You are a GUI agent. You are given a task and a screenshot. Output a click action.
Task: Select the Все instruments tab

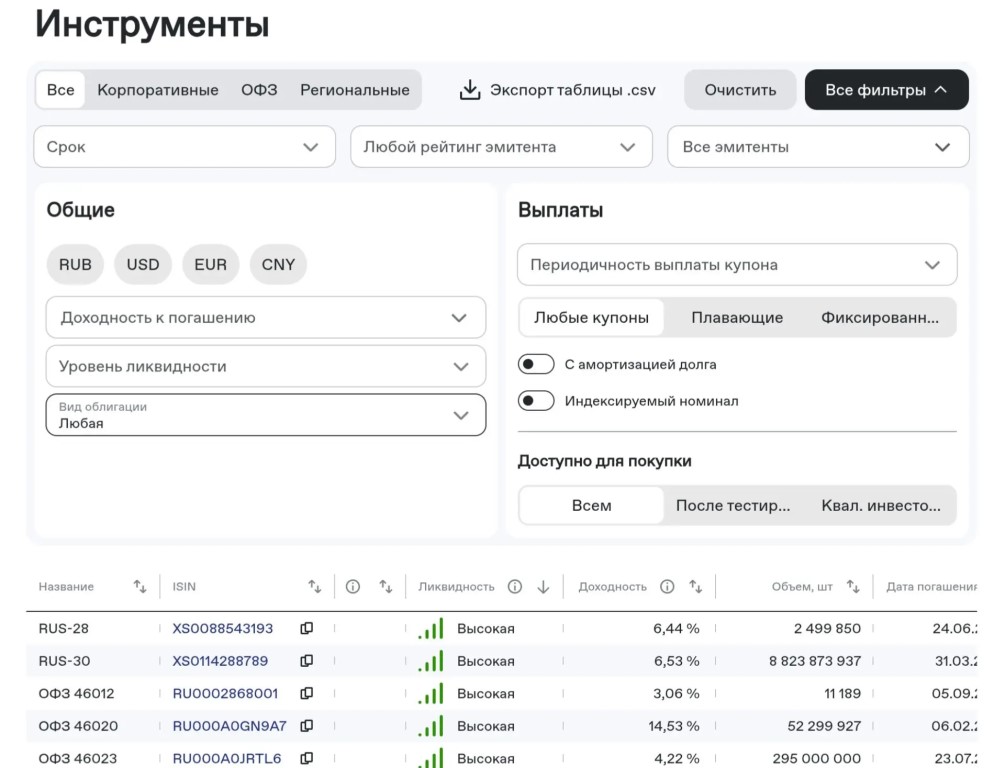coord(60,90)
